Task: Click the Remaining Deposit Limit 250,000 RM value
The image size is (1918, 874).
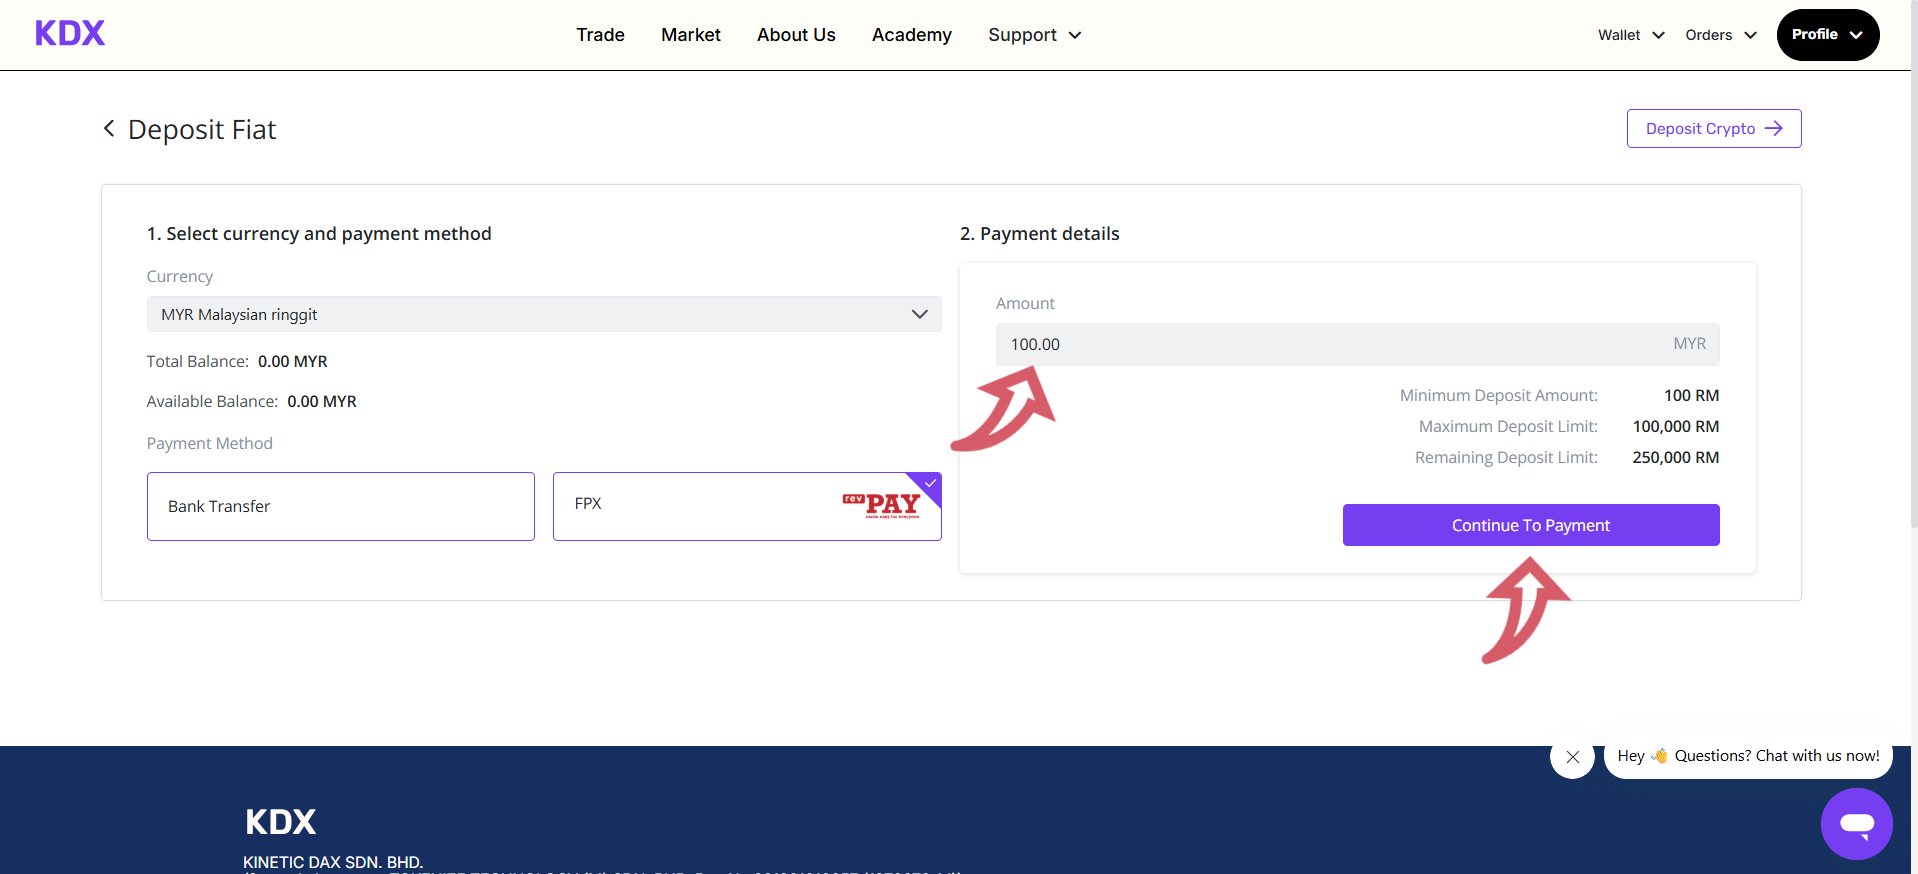Action: point(1676,457)
